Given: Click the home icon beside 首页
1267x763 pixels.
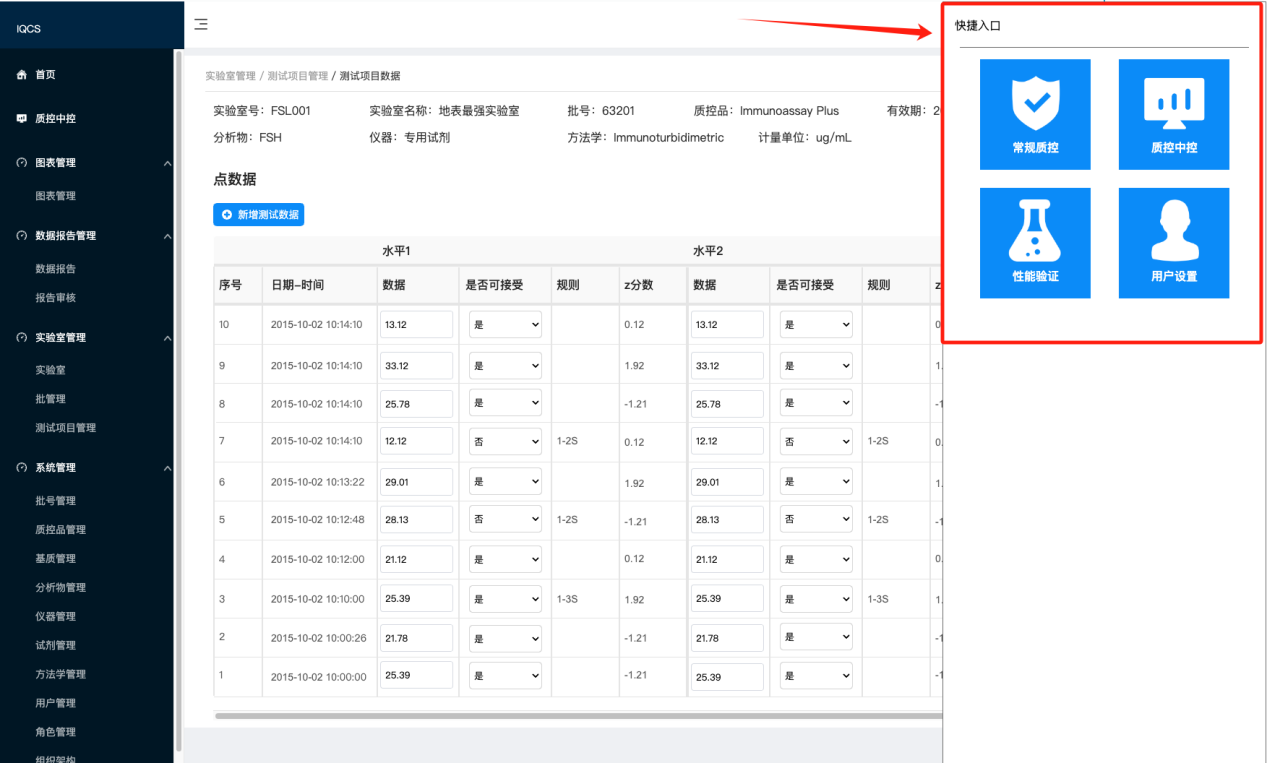Looking at the screenshot, I should [x=22, y=75].
